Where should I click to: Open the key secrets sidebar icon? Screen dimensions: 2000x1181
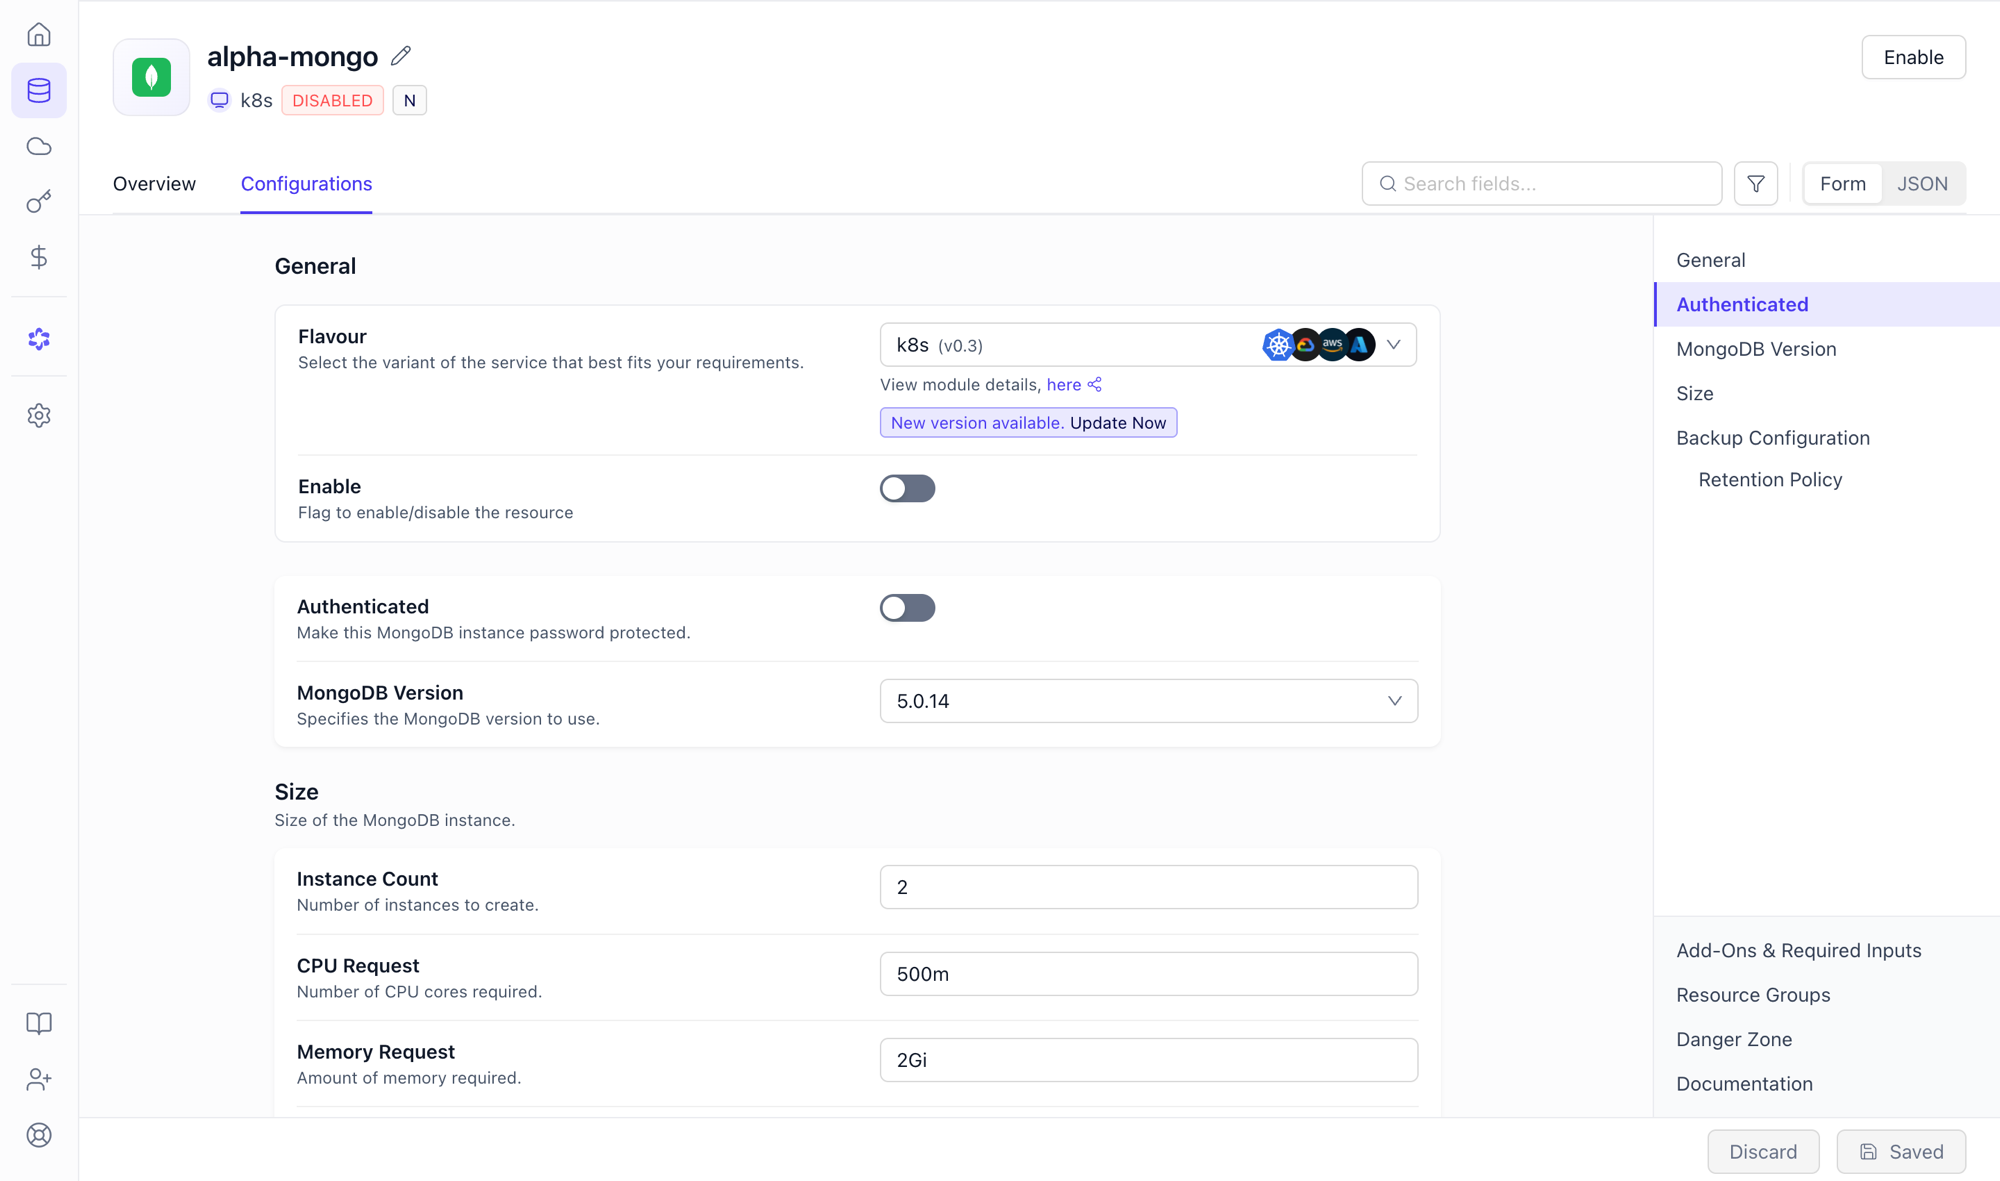click(x=39, y=202)
